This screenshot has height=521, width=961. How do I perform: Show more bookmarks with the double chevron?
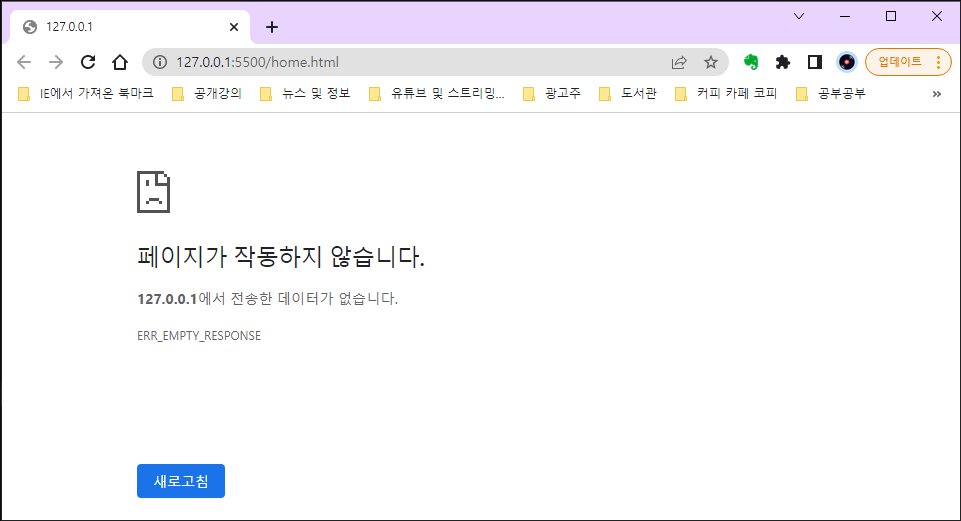point(936,94)
